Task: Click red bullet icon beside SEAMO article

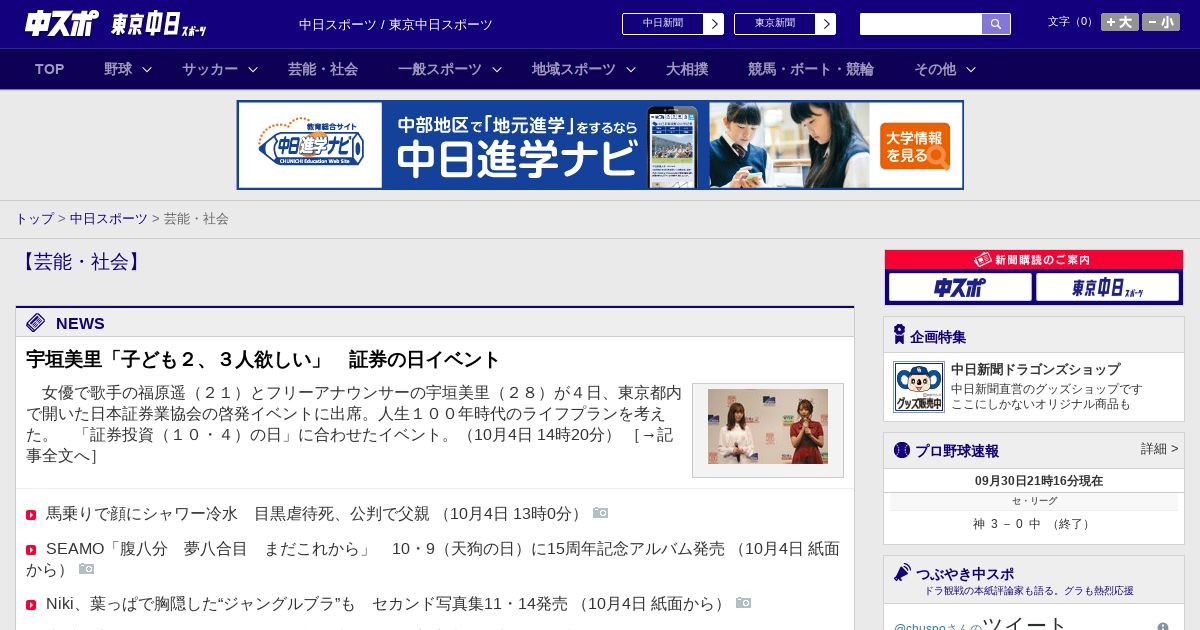Action: pos(31,550)
